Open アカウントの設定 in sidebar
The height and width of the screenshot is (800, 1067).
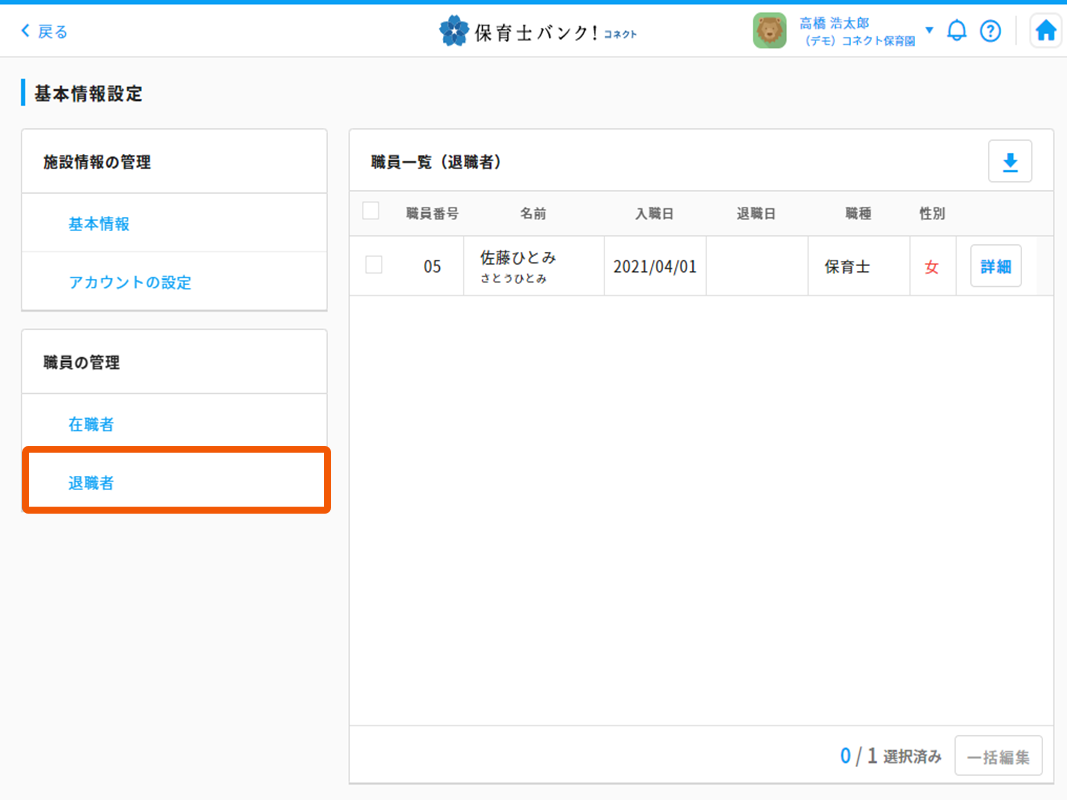coord(130,282)
